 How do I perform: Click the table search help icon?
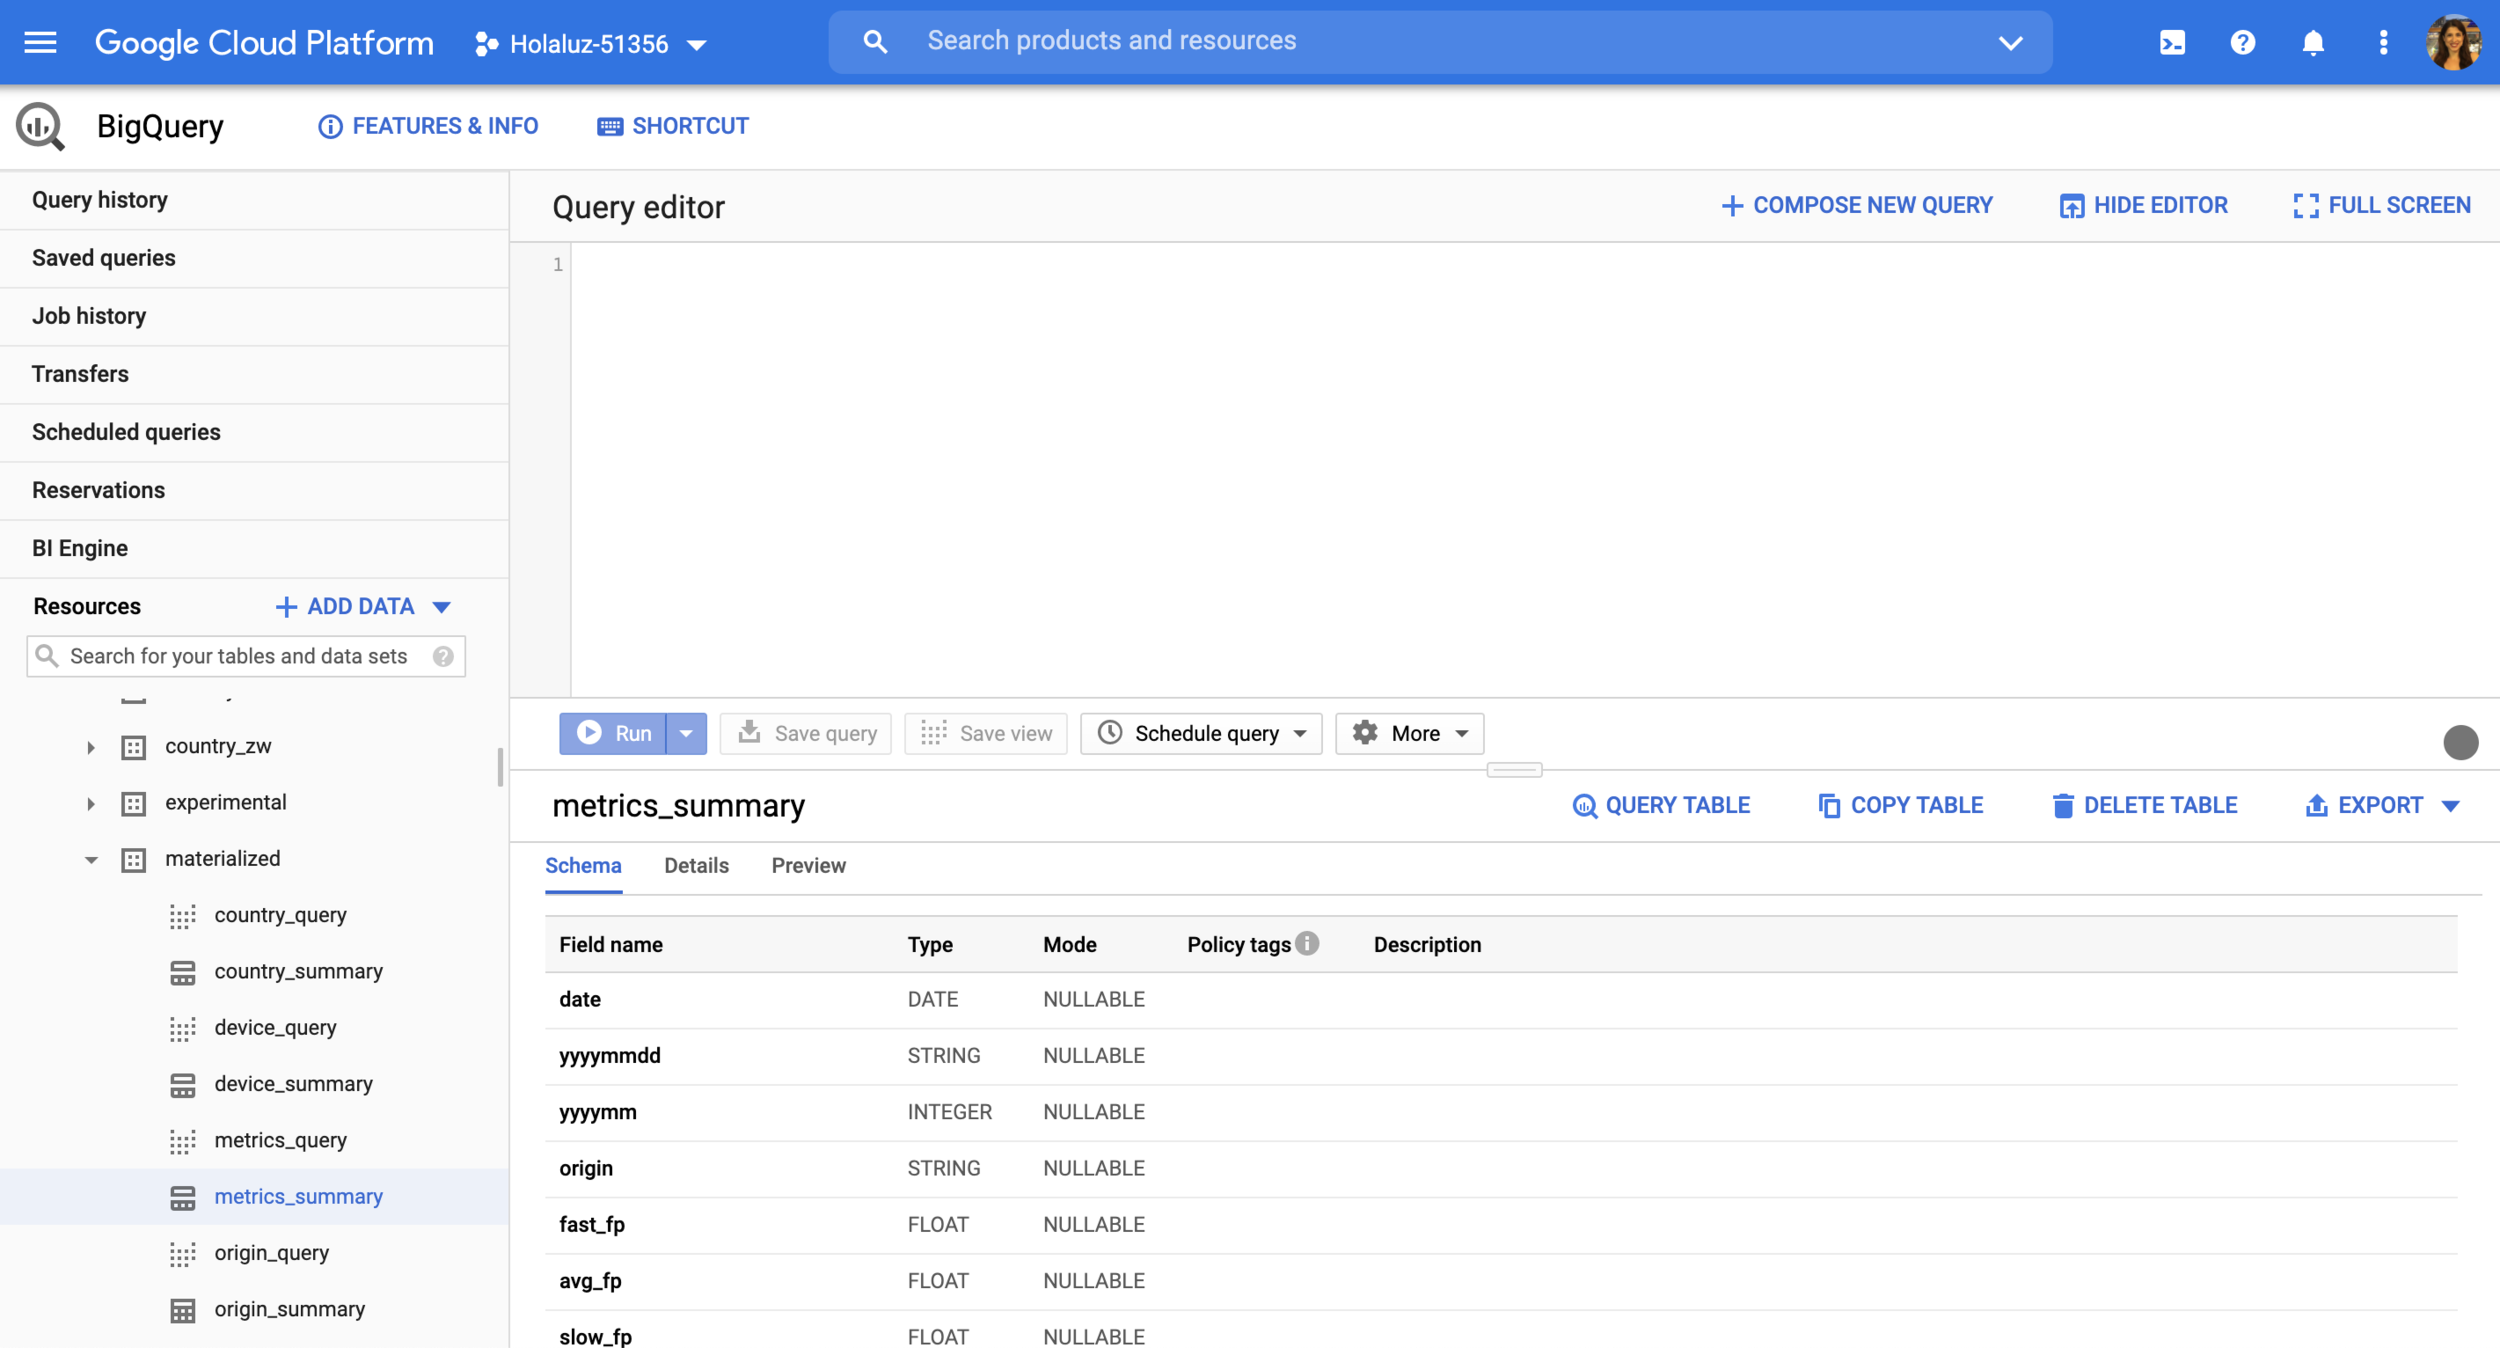(443, 656)
